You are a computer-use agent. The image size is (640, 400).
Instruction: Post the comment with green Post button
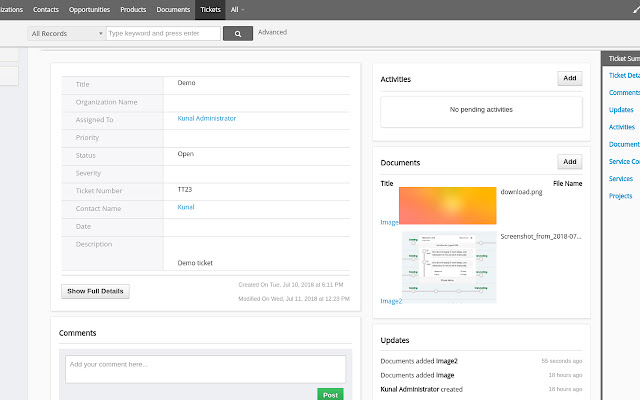point(330,394)
